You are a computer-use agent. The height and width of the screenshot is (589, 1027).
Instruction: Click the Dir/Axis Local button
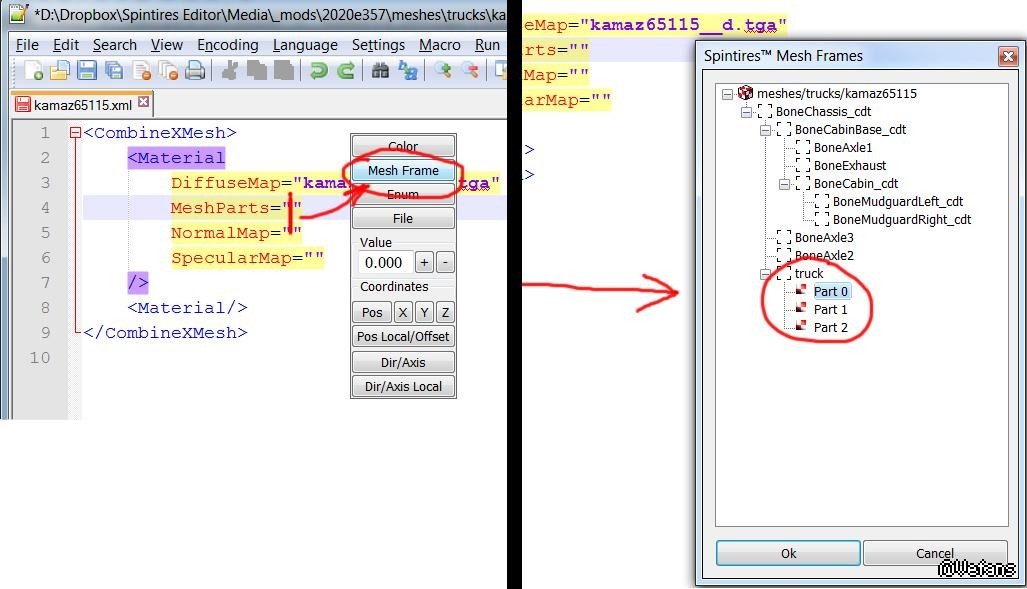pyautogui.click(x=403, y=387)
